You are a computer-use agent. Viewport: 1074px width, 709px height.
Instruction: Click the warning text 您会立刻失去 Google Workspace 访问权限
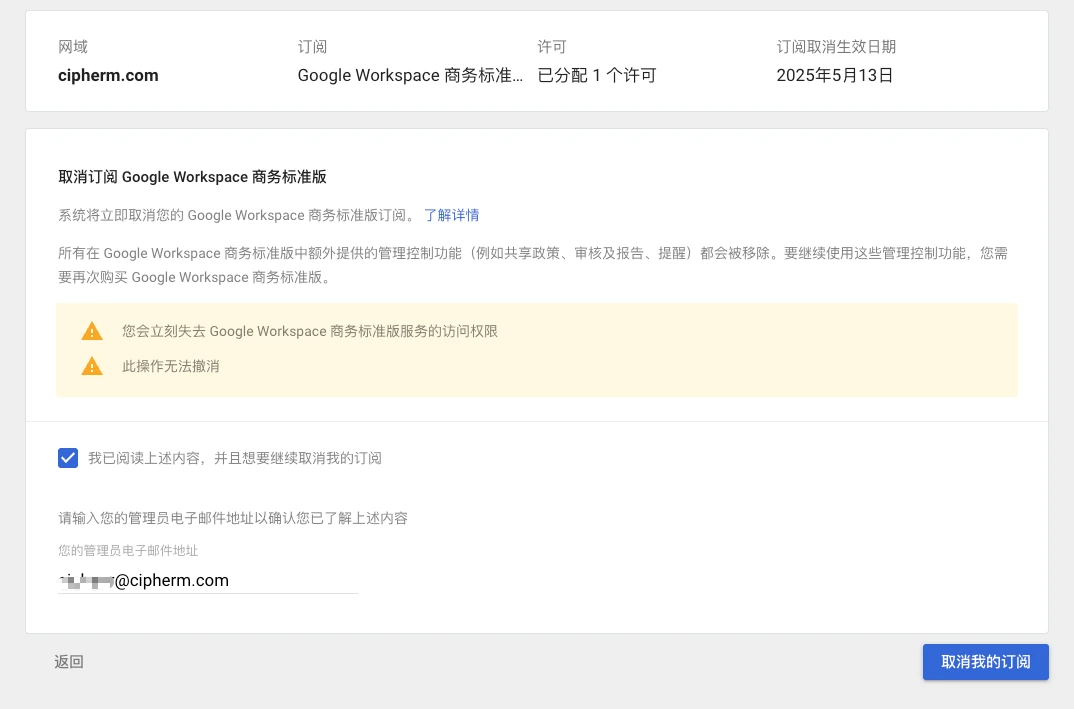(310, 332)
